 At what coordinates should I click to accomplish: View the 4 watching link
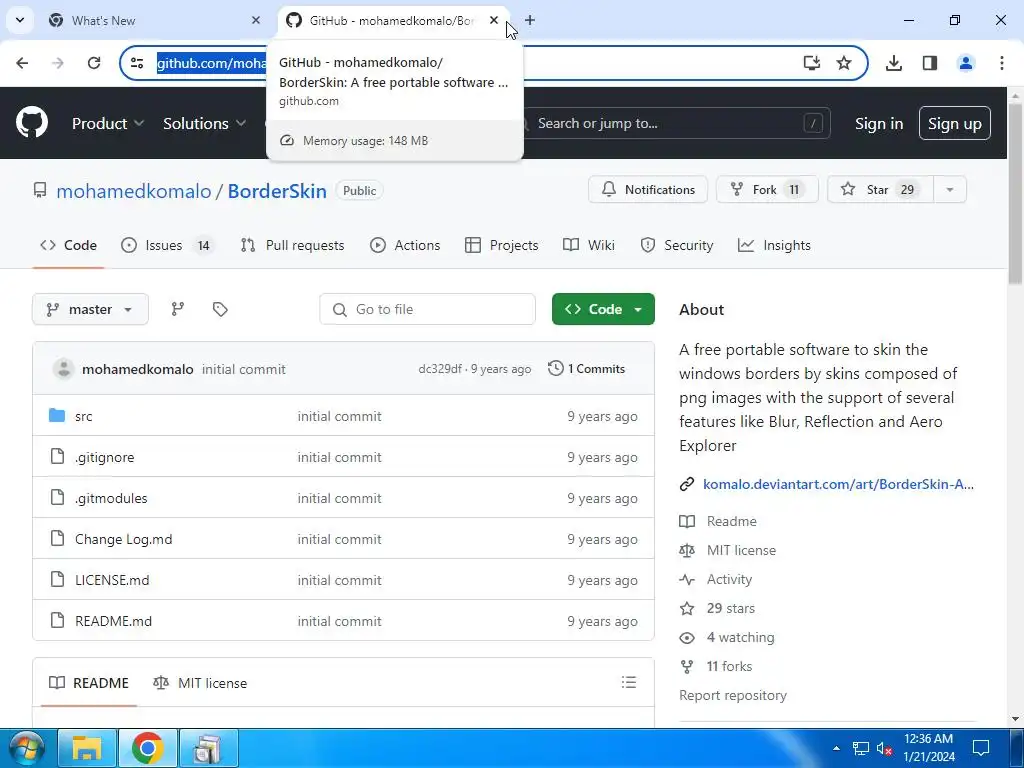pyautogui.click(x=741, y=637)
